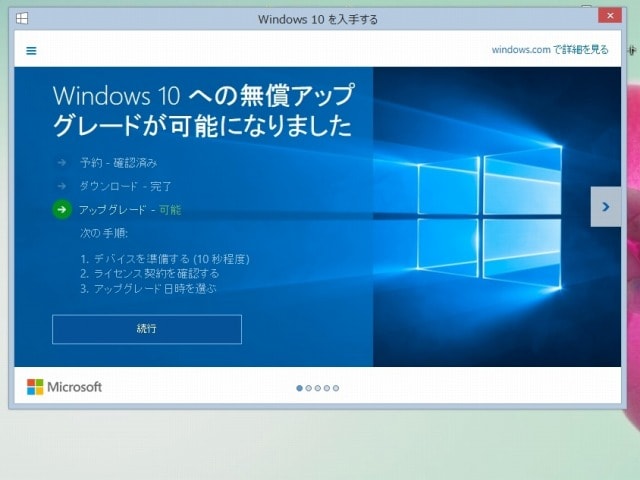The width and height of the screenshot is (640, 480).
Task: Select the green arrow beside アップグレード - 可能
Action: point(61,209)
